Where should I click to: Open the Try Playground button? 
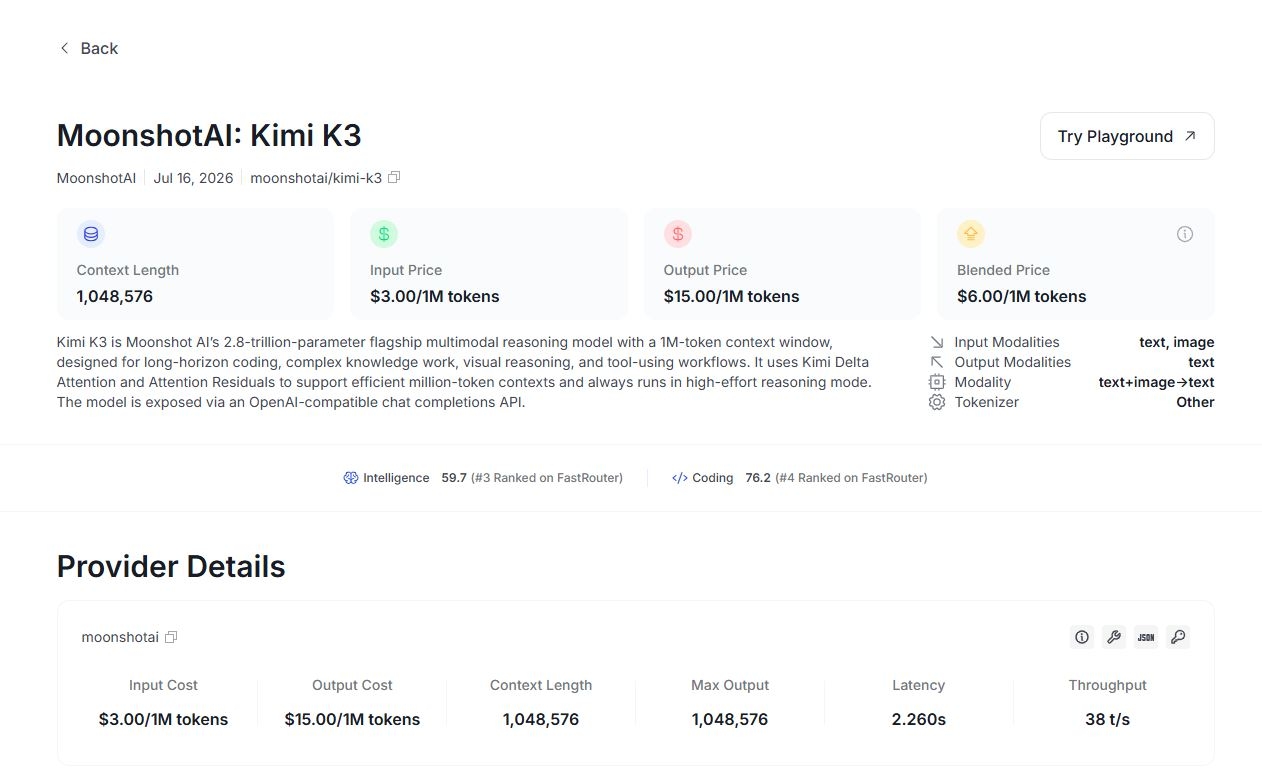point(1127,136)
